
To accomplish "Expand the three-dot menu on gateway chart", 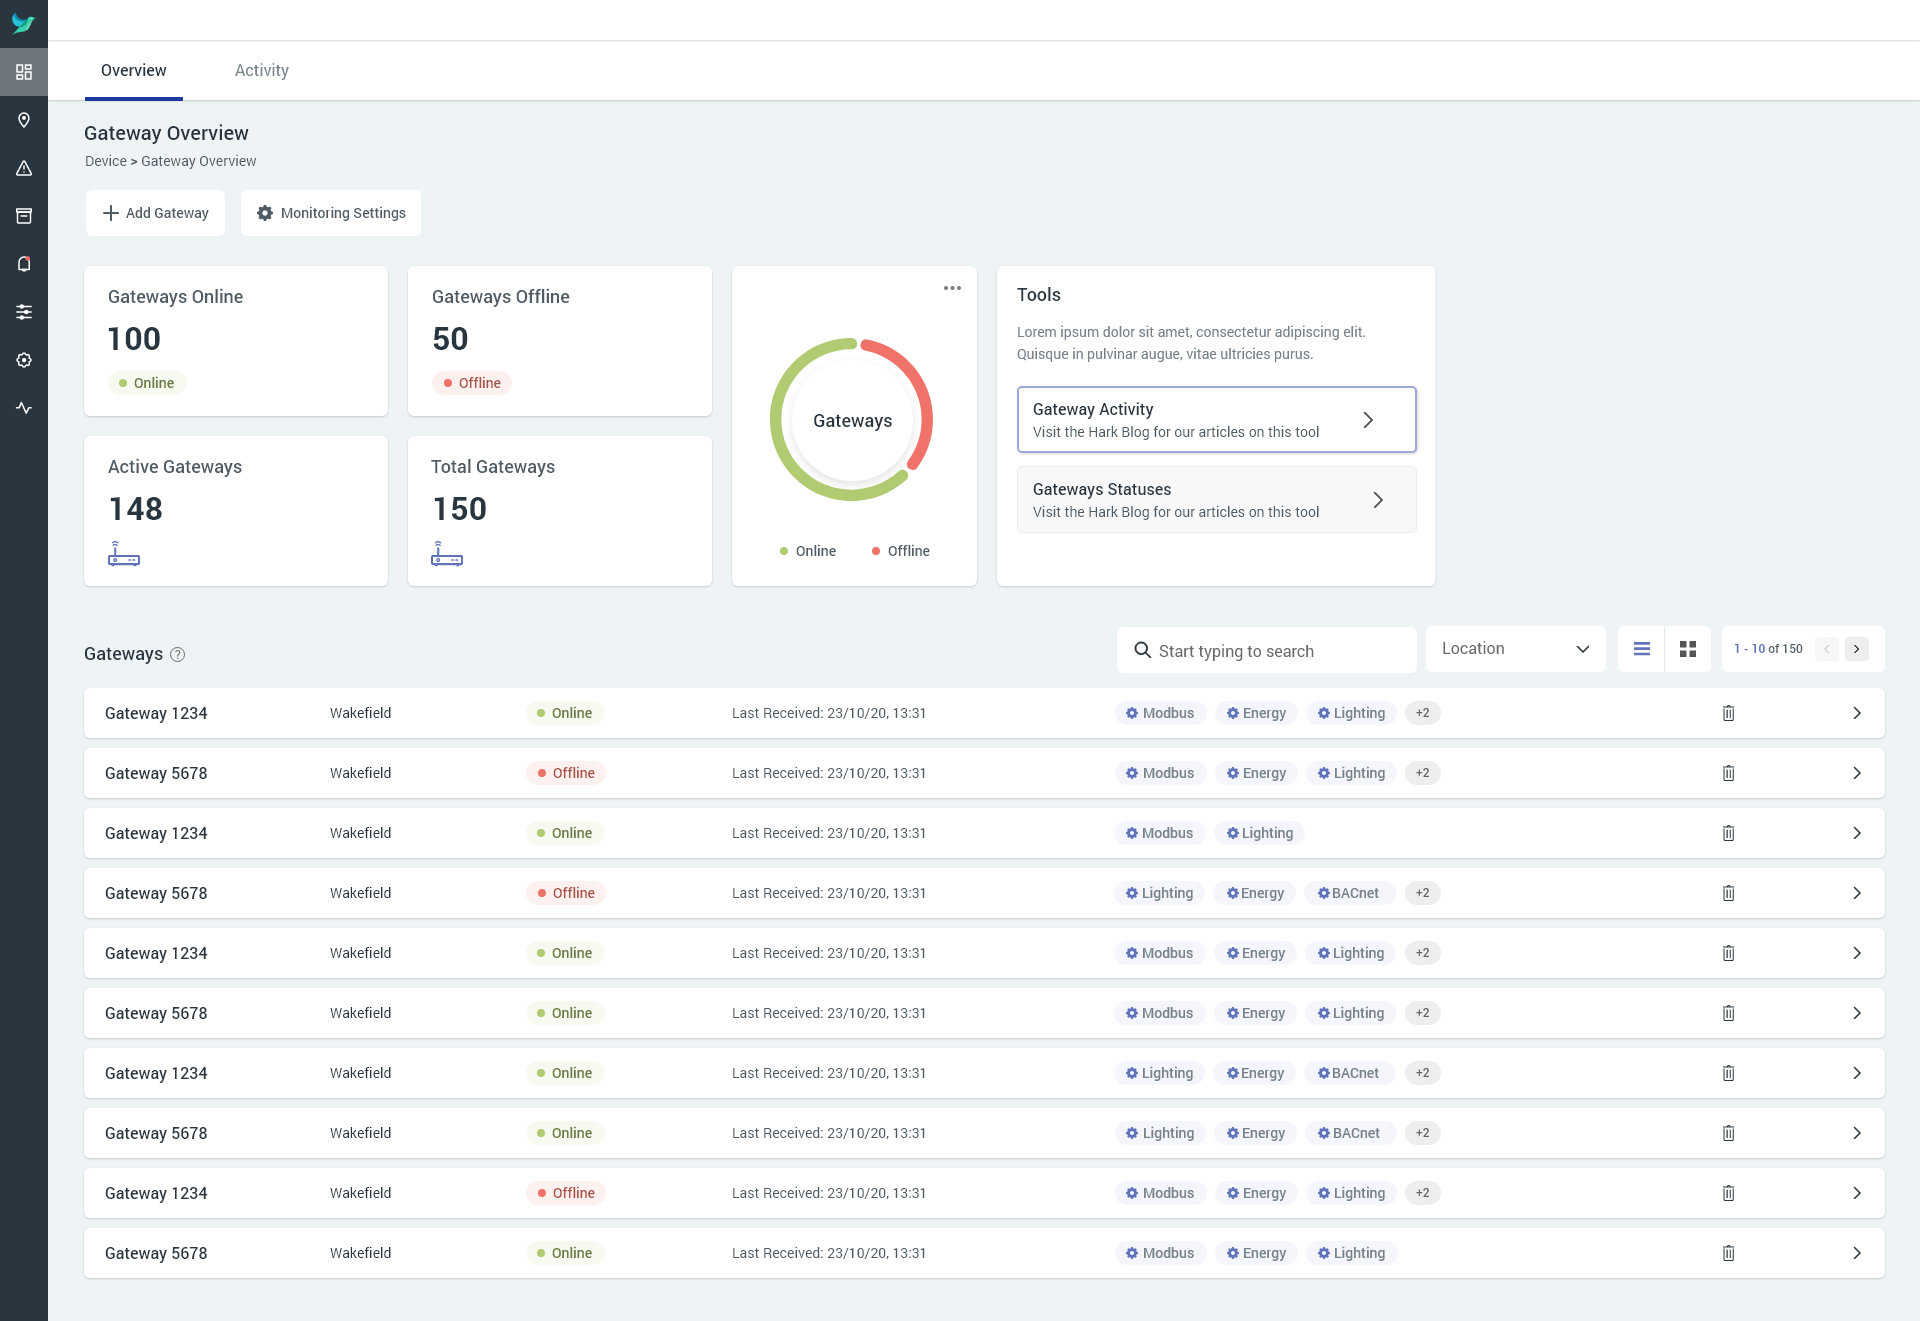I will (953, 288).
